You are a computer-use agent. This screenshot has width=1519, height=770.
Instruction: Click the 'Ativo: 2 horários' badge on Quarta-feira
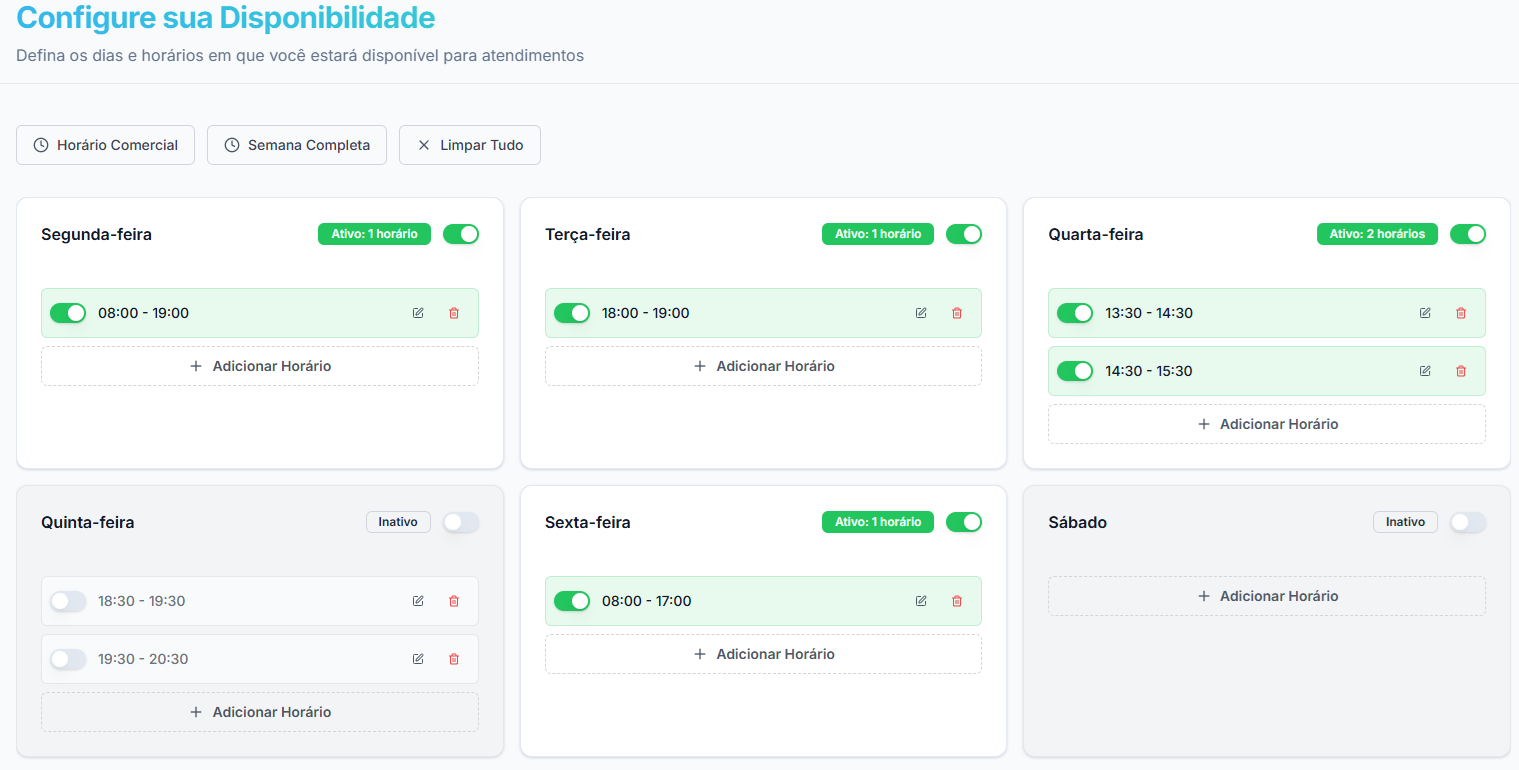(1377, 234)
